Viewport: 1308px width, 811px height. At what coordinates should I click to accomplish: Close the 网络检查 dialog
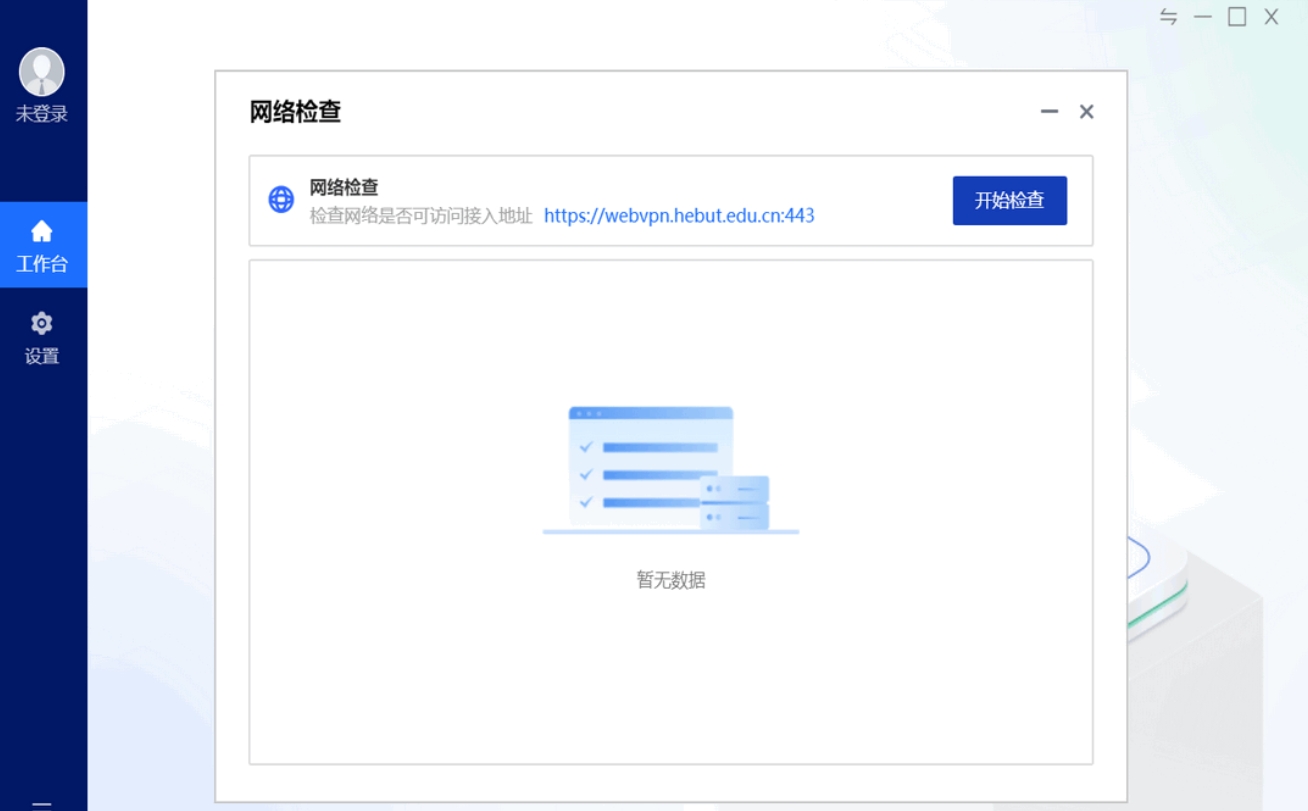1086,111
